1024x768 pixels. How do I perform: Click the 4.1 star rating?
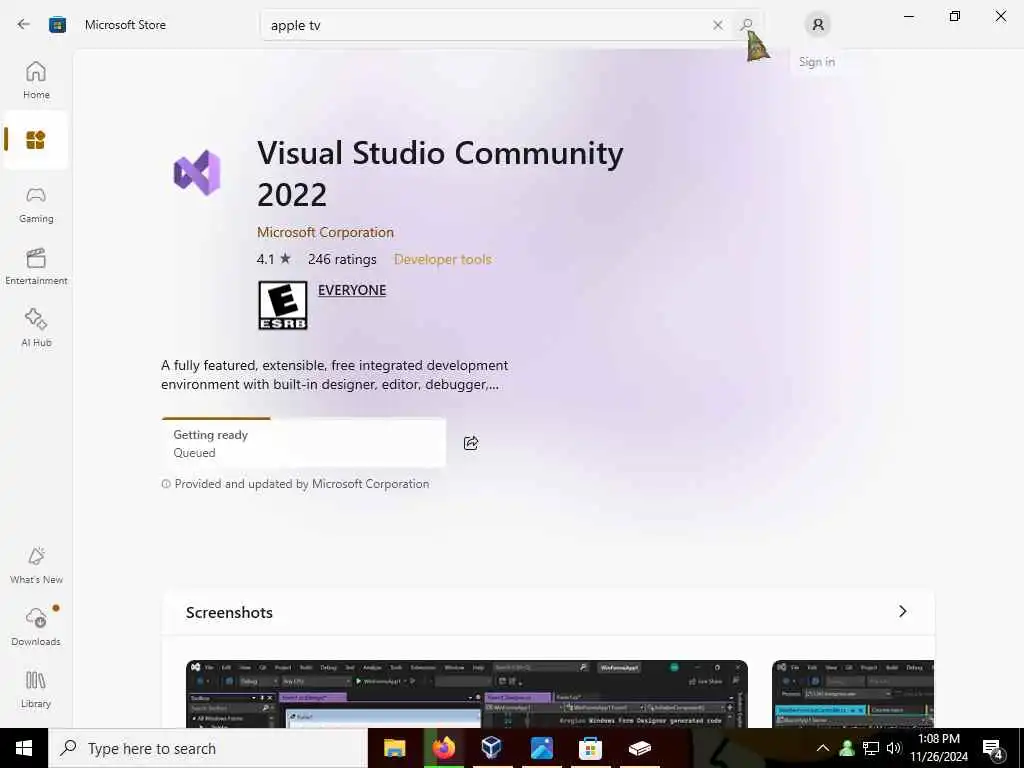(274, 259)
